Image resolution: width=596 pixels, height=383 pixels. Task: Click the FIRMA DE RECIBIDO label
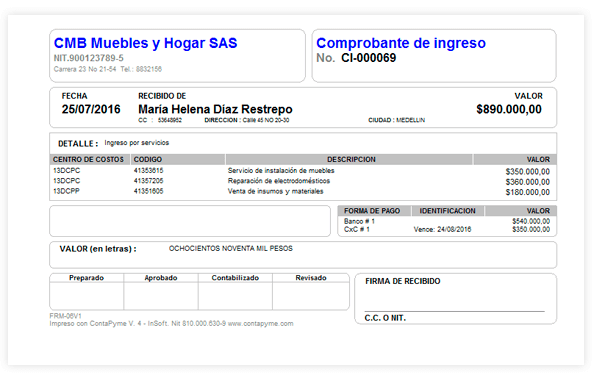(x=403, y=281)
